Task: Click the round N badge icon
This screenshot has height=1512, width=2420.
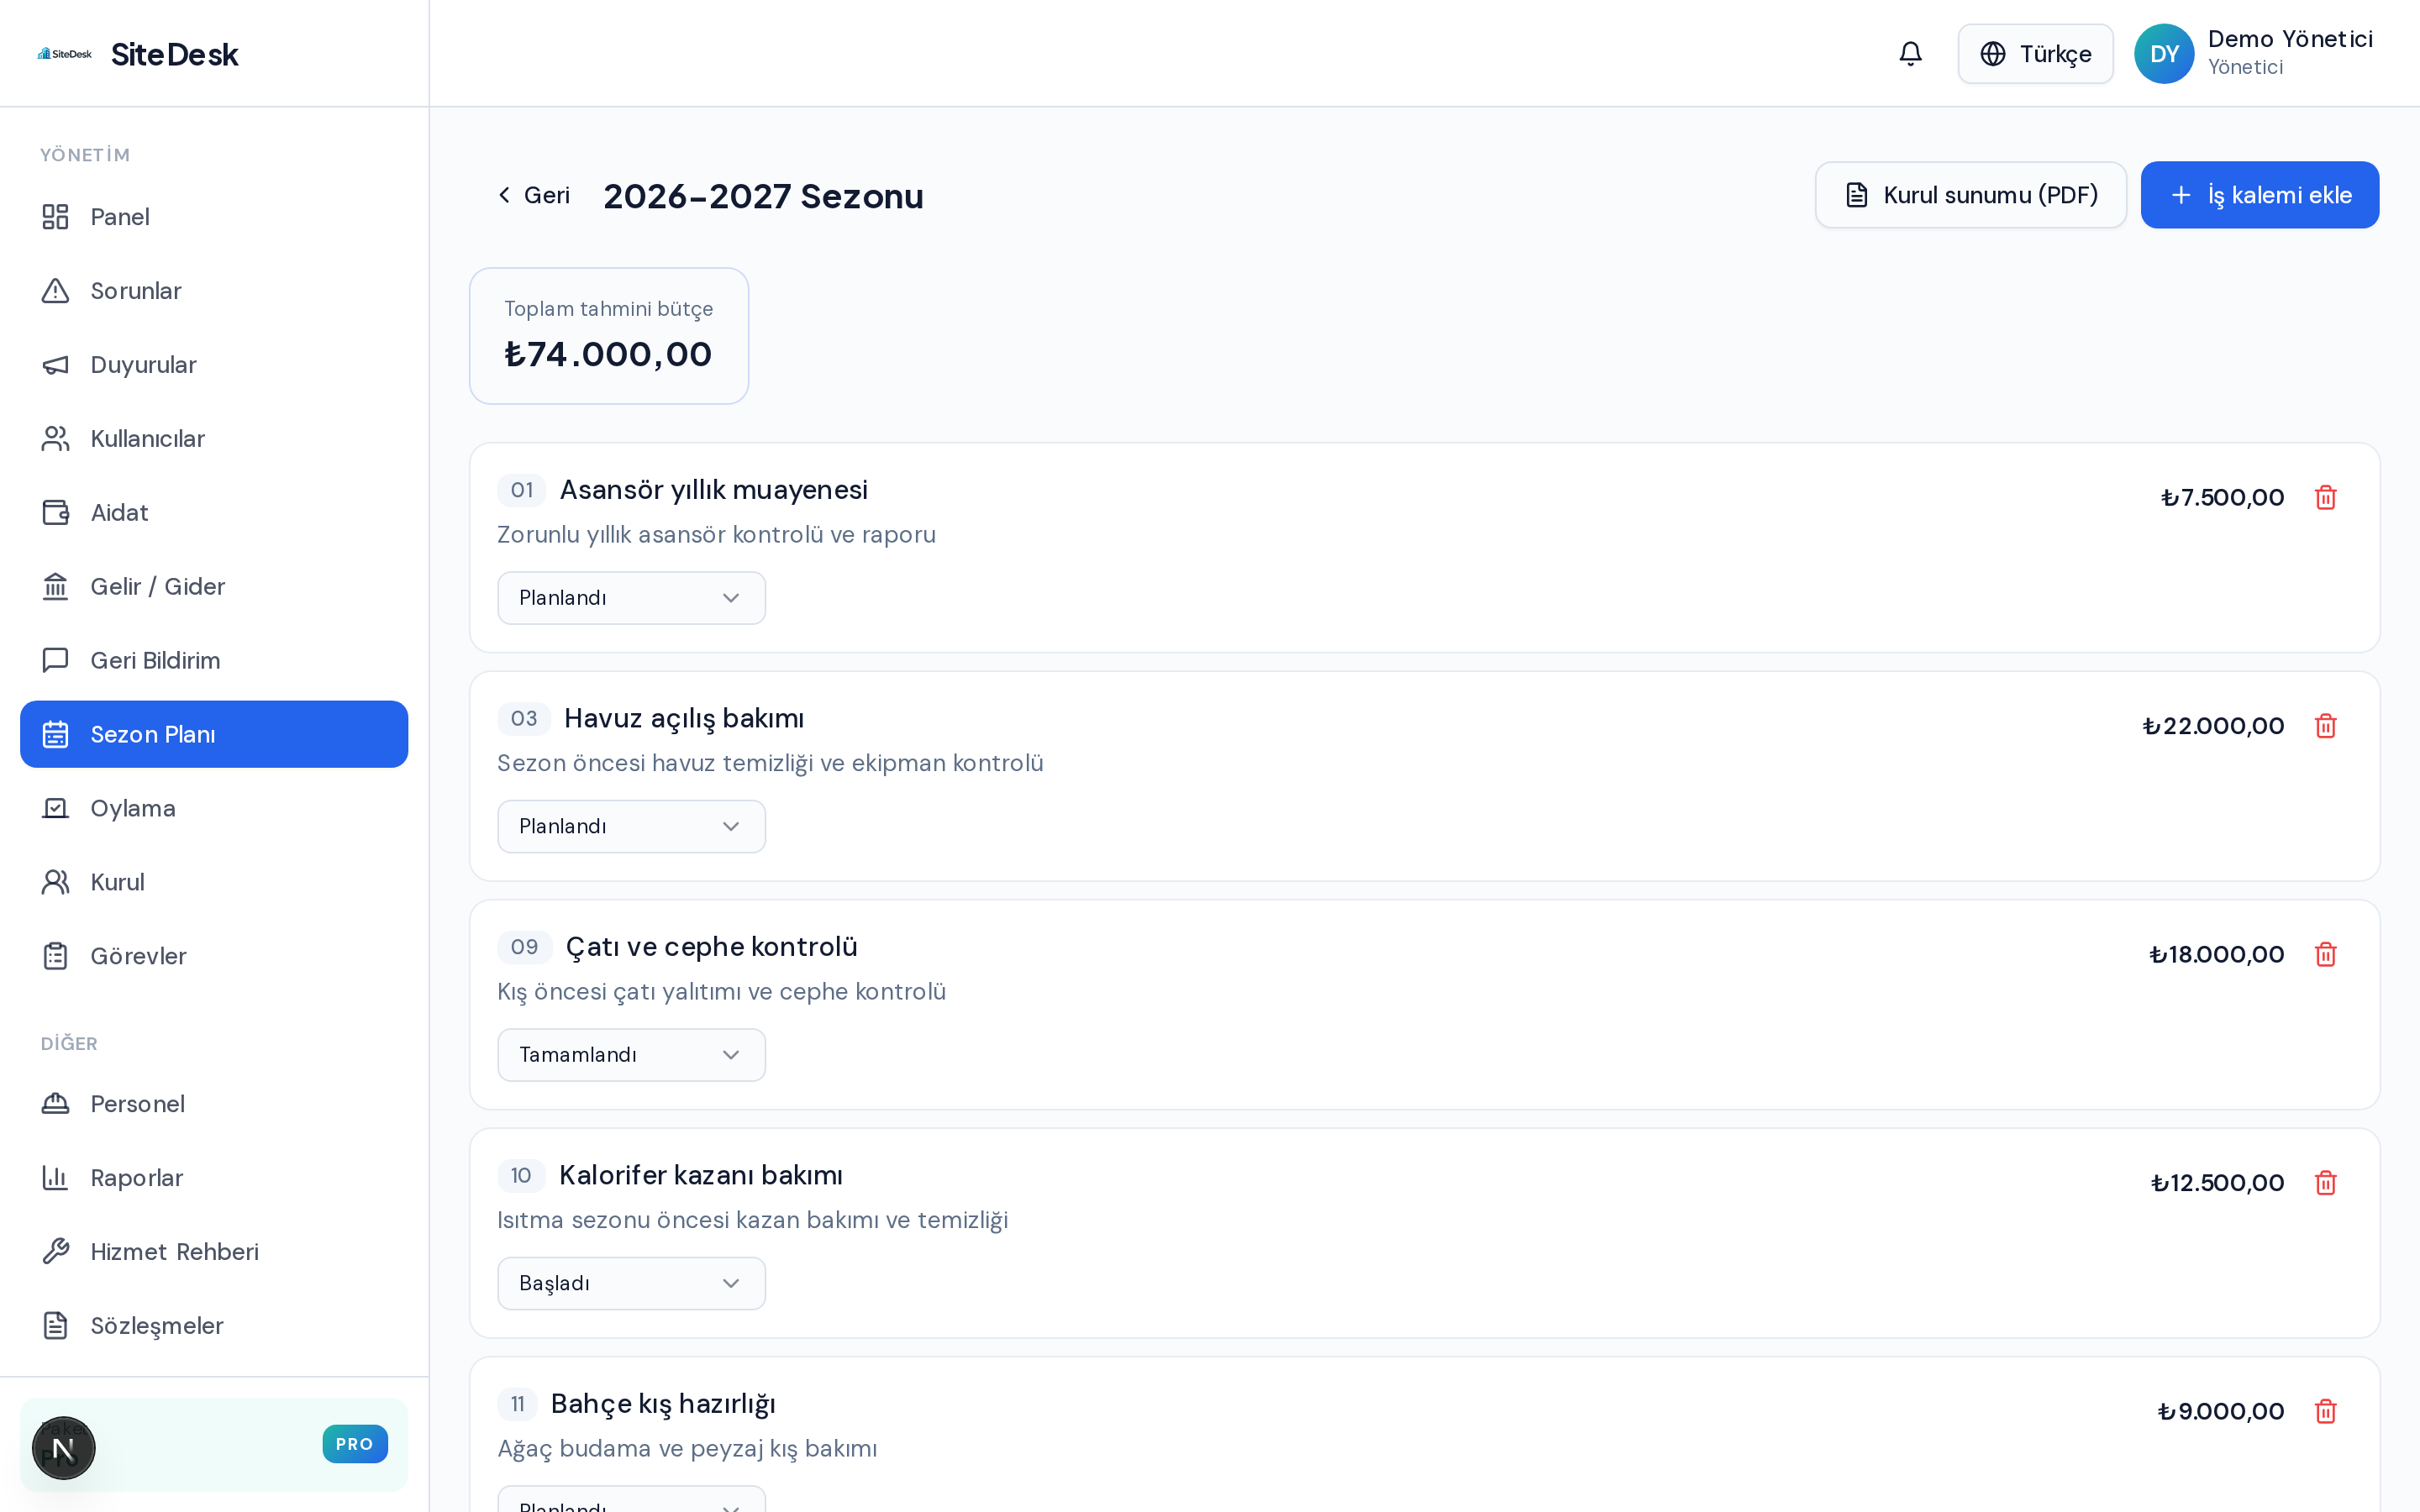Action: tap(64, 1447)
